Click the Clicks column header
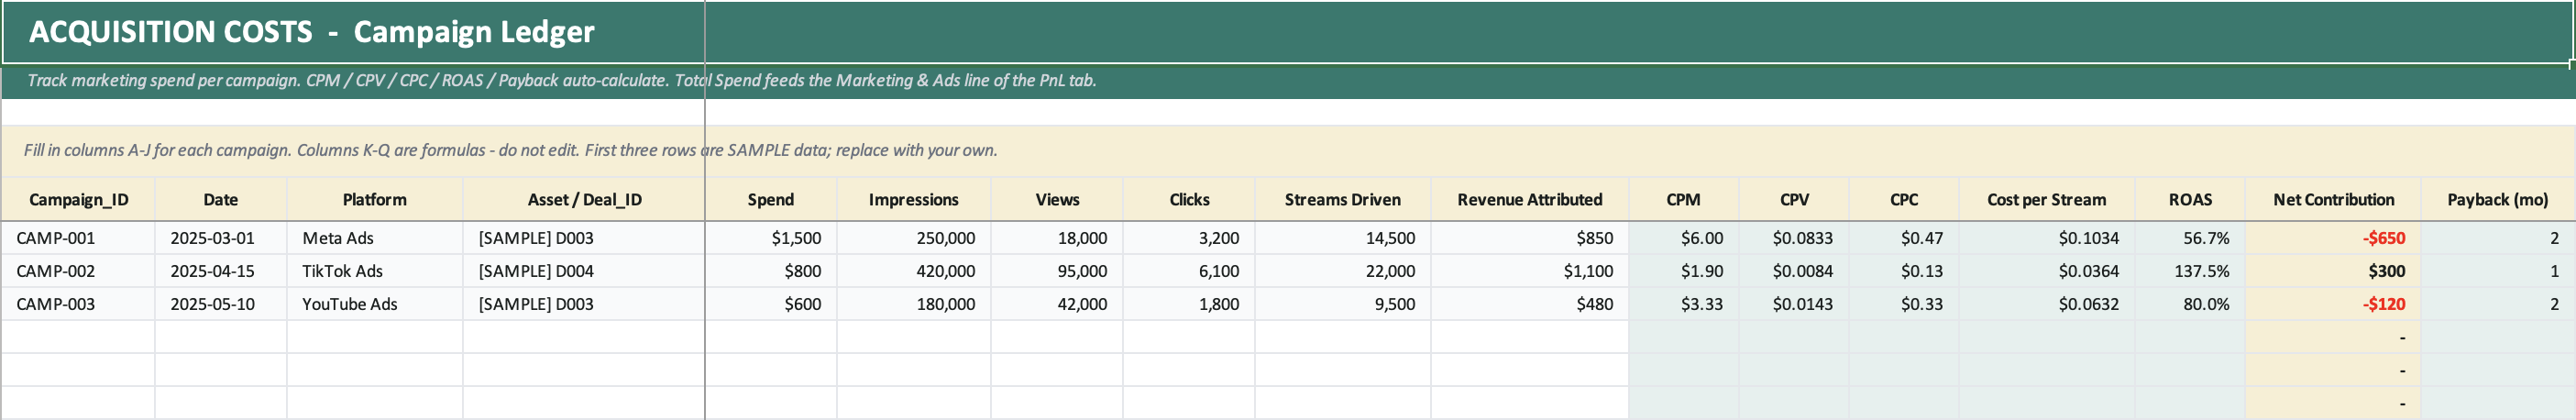Viewport: 2576px width, 420px height. pos(1189,200)
